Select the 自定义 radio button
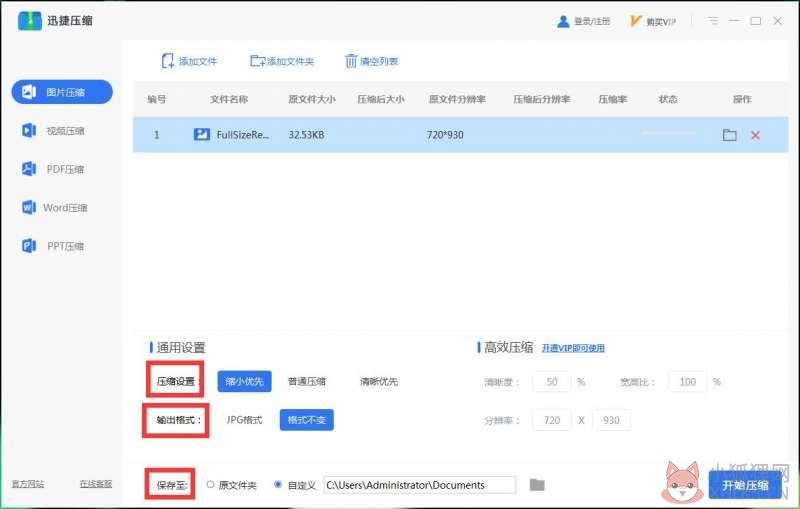This screenshot has height=509, width=800. pos(278,485)
